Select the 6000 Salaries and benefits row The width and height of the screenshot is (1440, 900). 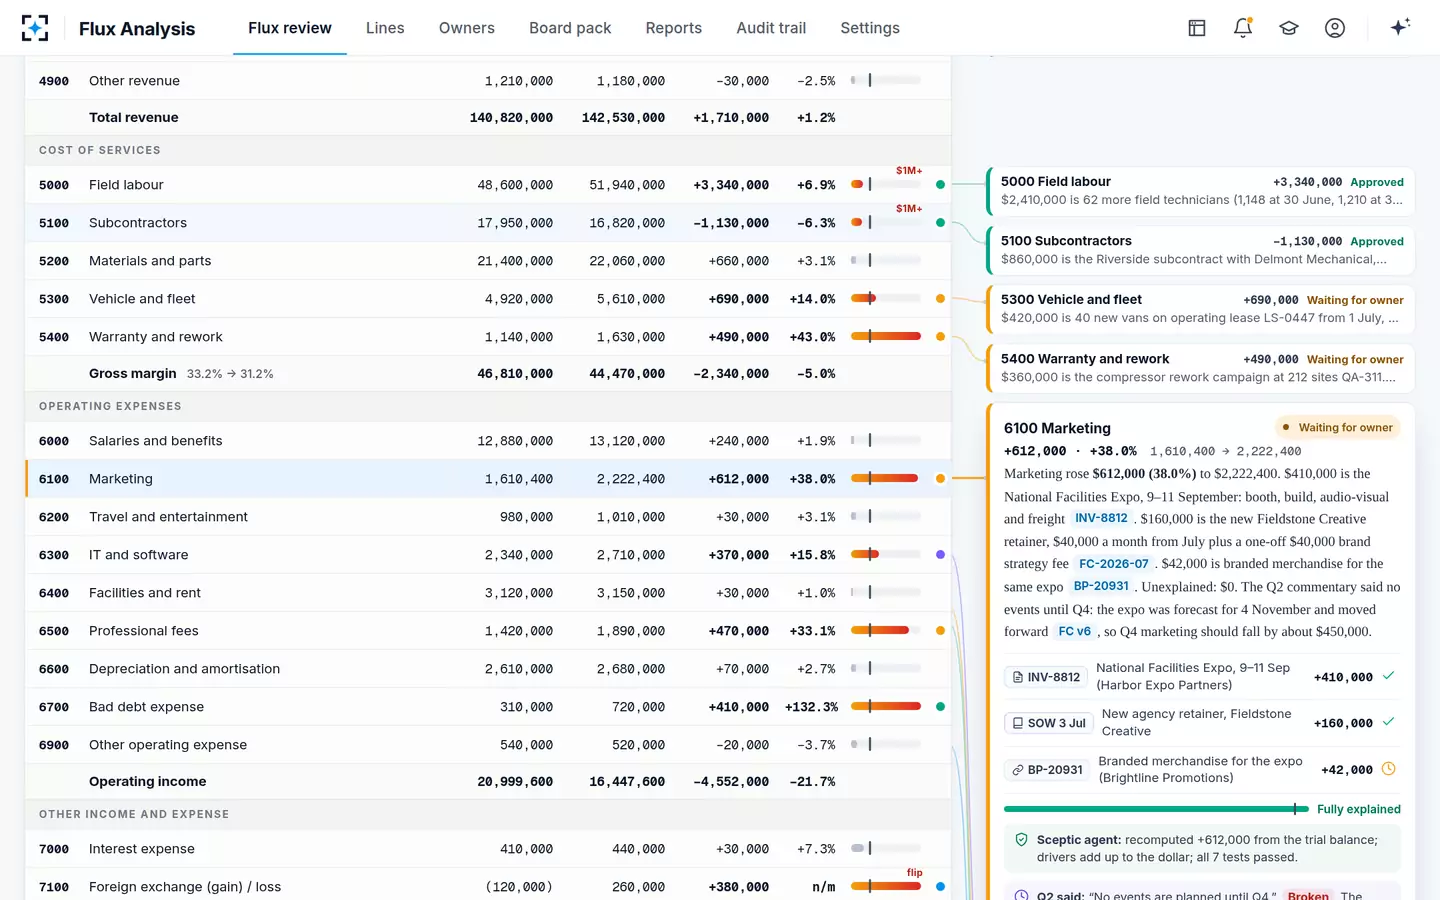[488, 441]
